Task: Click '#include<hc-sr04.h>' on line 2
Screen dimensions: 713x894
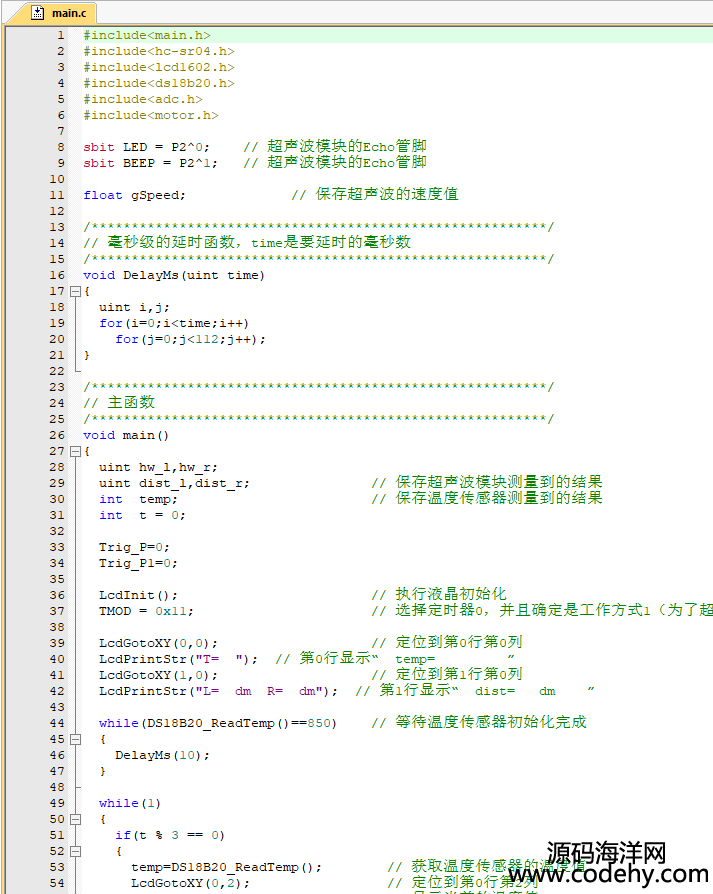Action: [159, 51]
